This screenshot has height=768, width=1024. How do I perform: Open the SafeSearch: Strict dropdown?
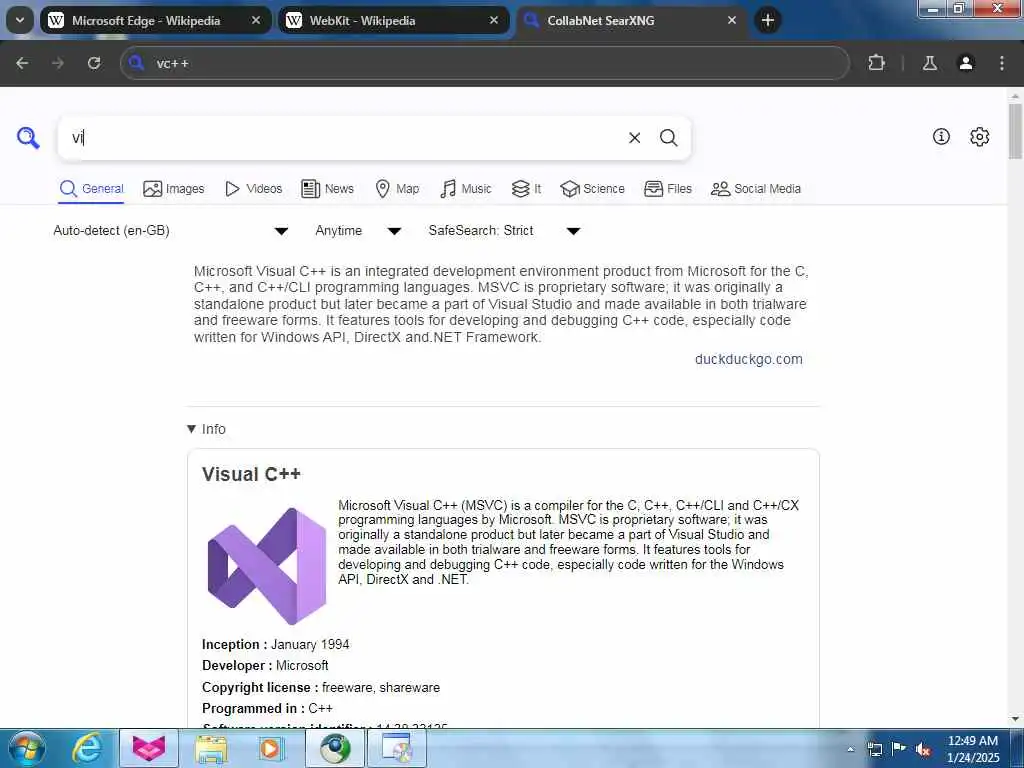pyautogui.click(x=504, y=231)
